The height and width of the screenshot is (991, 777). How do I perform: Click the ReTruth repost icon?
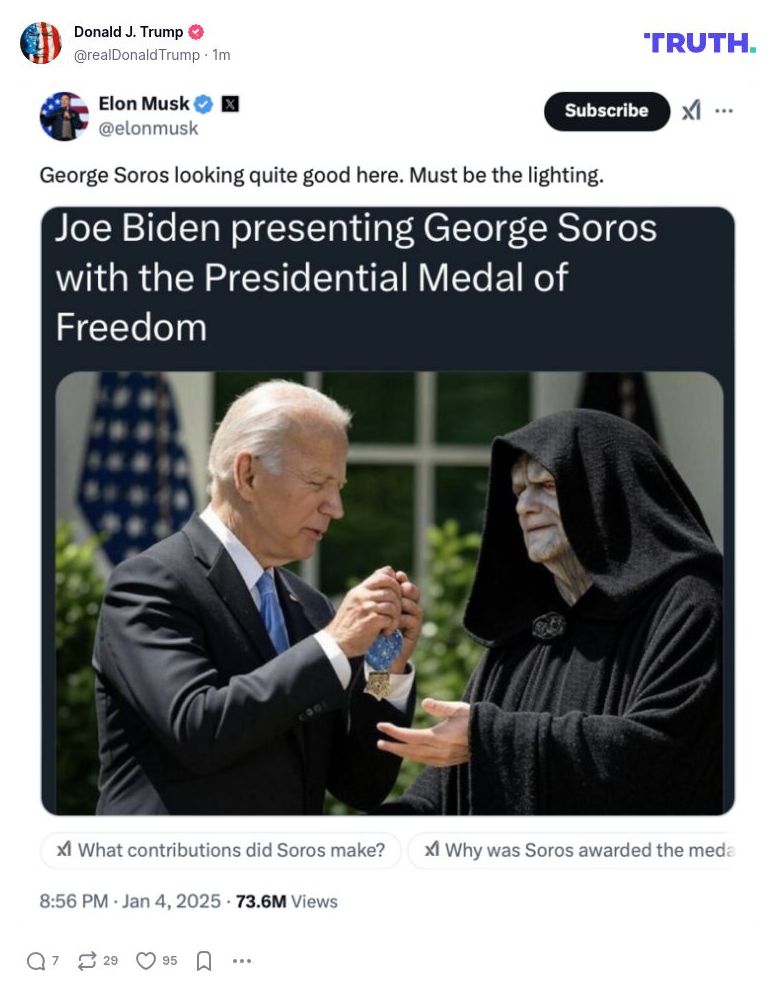pyautogui.click(x=86, y=960)
